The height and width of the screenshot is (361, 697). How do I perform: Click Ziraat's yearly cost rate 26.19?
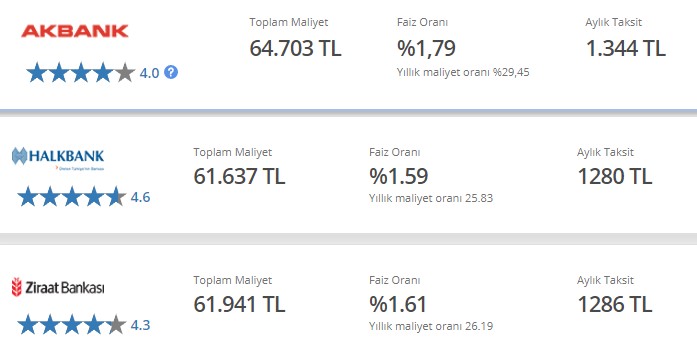tap(479, 326)
